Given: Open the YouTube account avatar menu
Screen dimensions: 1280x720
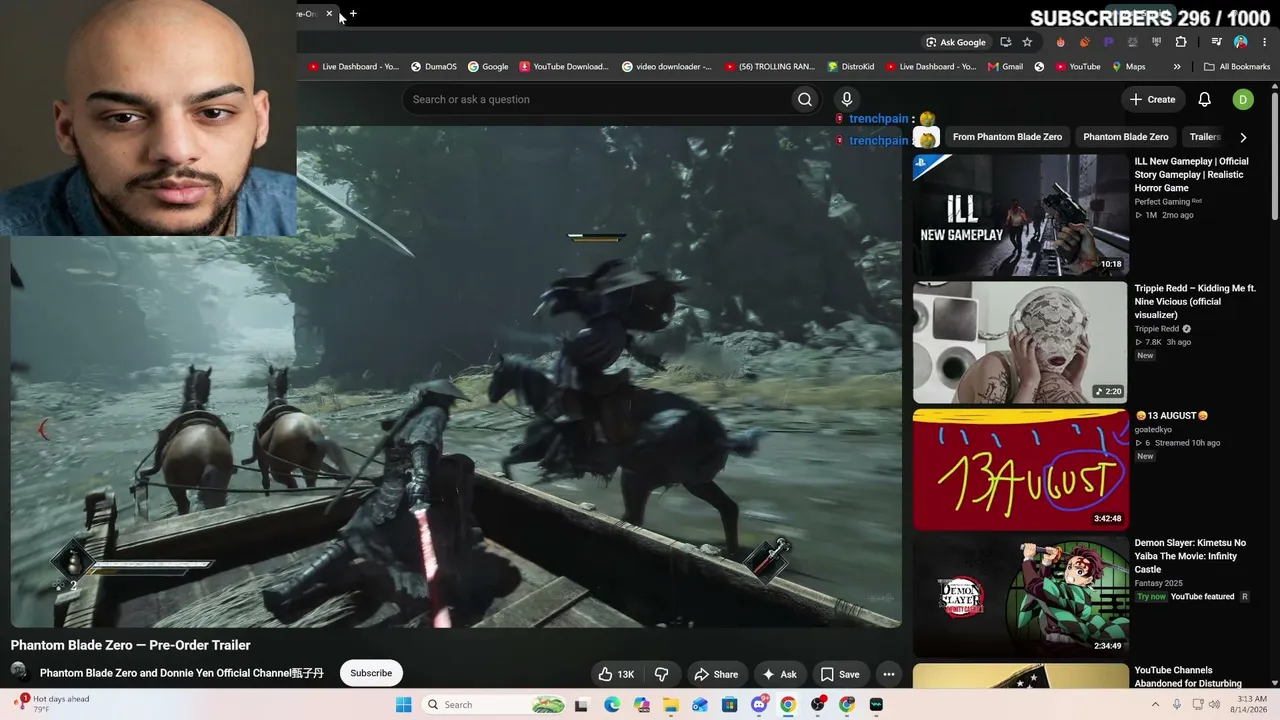Looking at the screenshot, I should point(1242,99).
